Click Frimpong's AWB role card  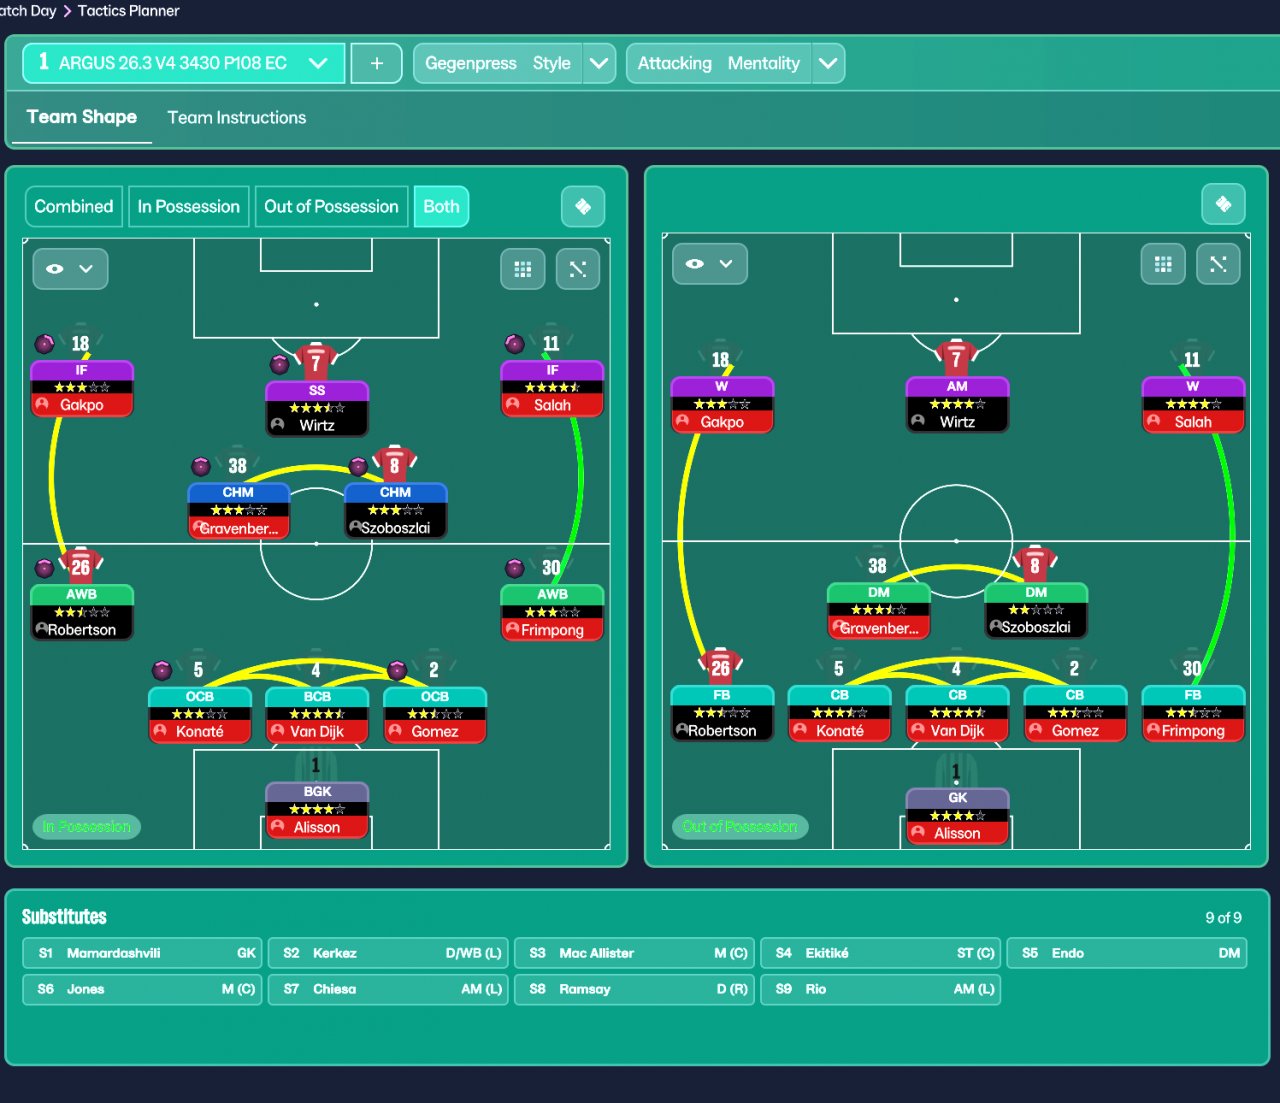coord(552,612)
